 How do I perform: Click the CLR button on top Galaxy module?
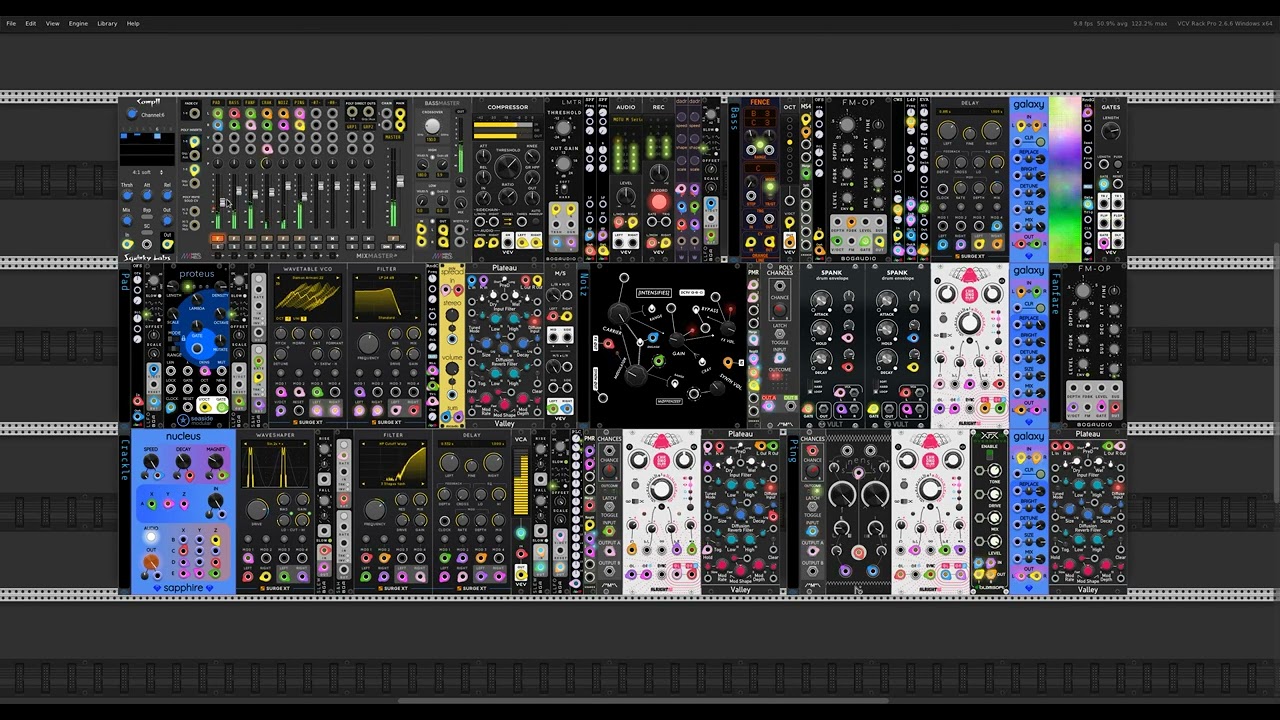tap(1040, 142)
